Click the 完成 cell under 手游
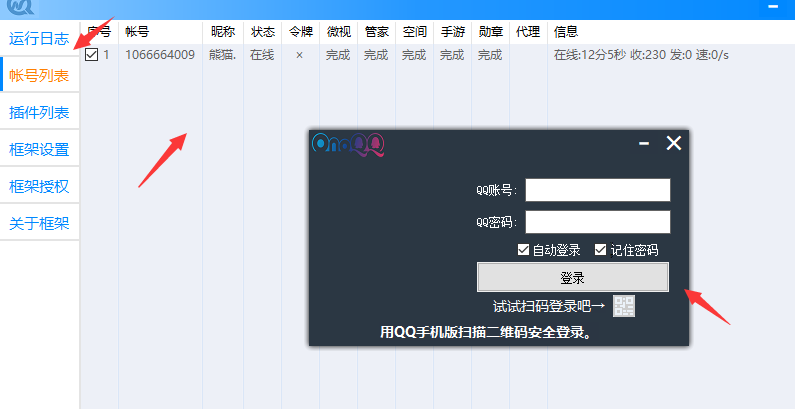Viewport: 795px width, 409px height. point(452,55)
